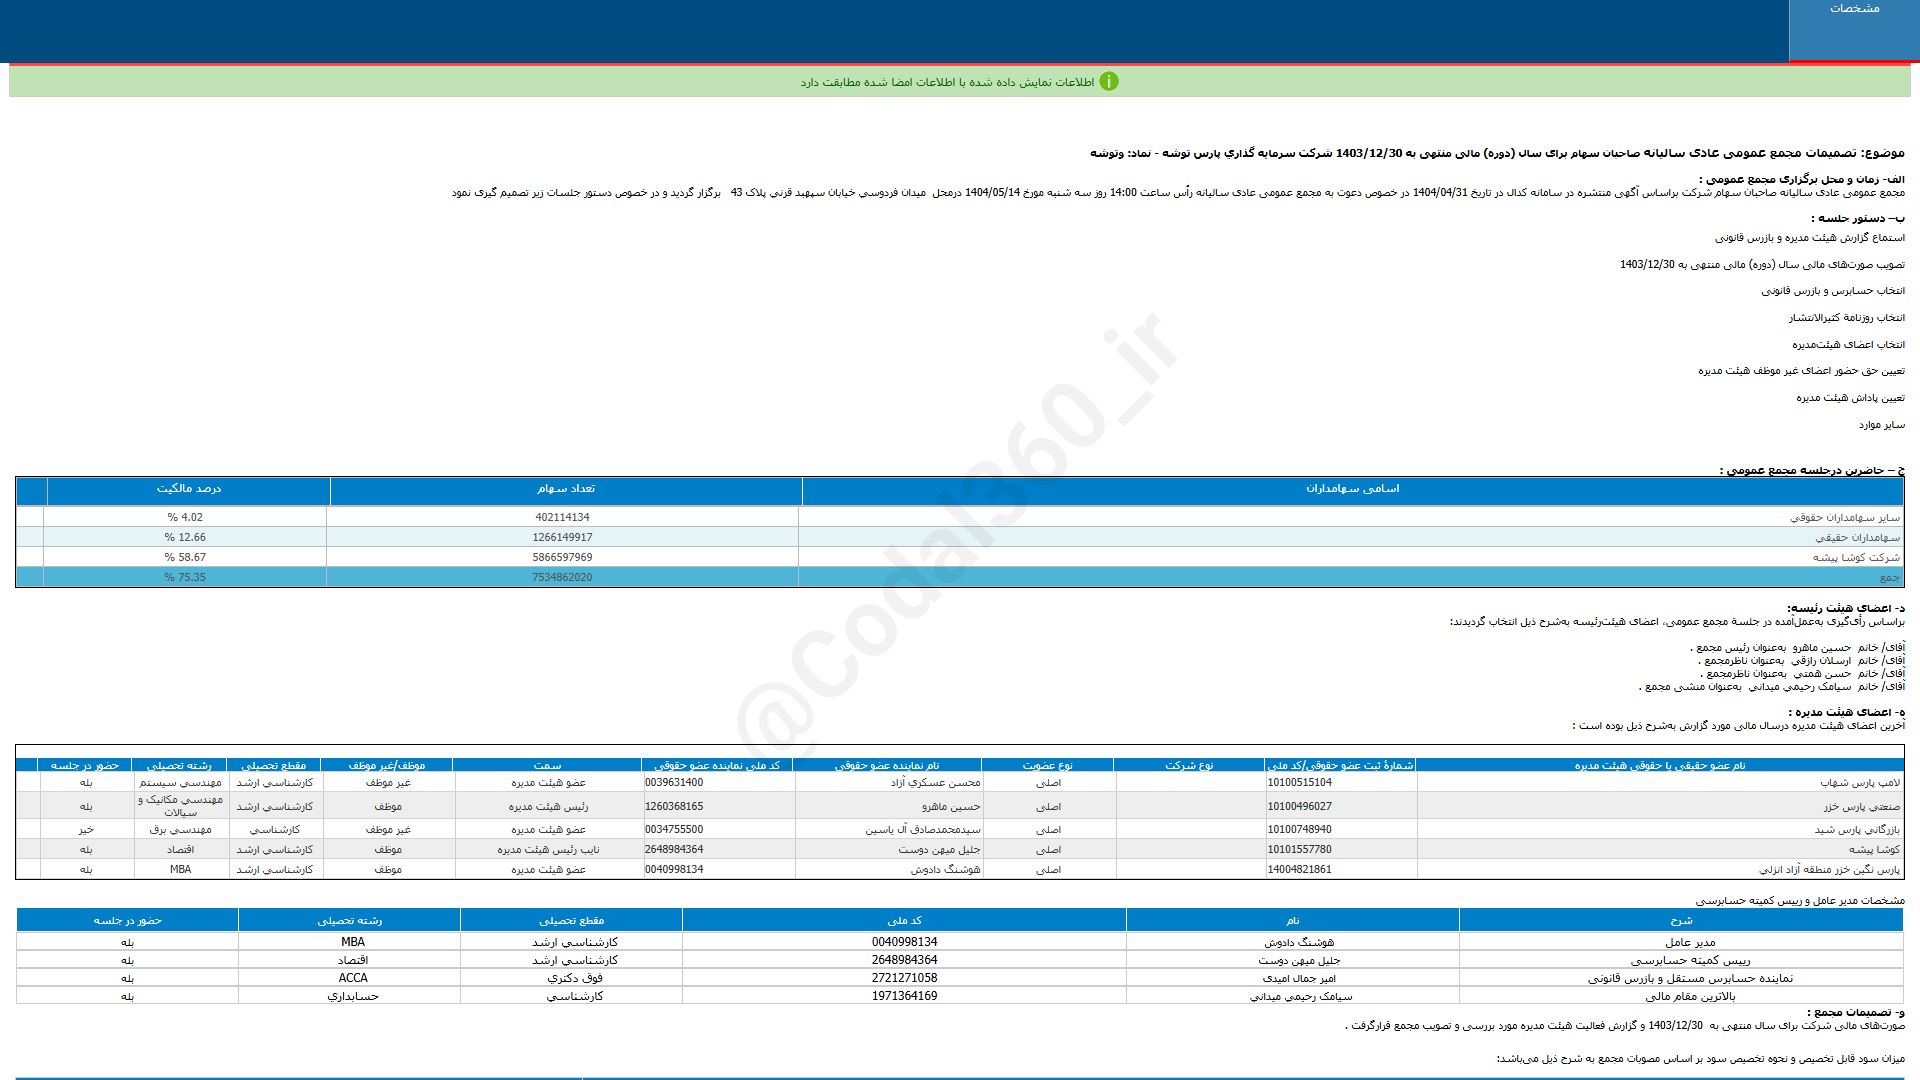Click the درصد مالکیت column header
Viewport: 1920px width, 1080px height.
(x=188, y=489)
